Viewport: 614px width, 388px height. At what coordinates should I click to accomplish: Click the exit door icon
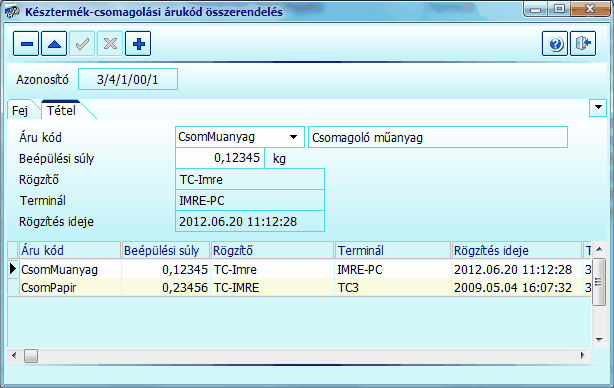pos(583,43)
